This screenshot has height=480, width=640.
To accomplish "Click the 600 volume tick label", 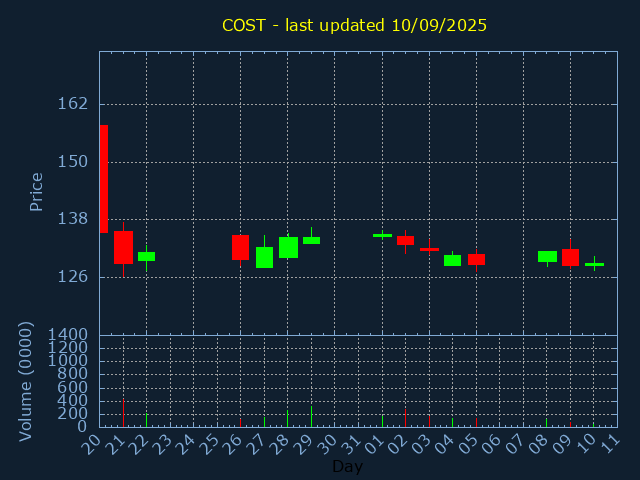I will click(73, 387).
